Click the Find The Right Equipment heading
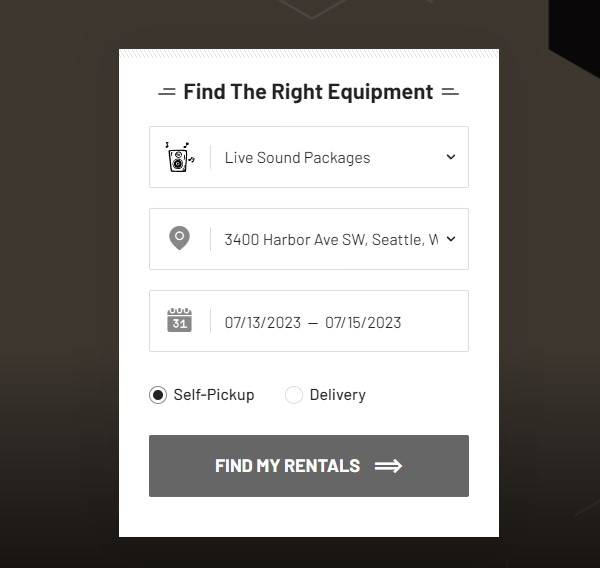 pos(308,92)
